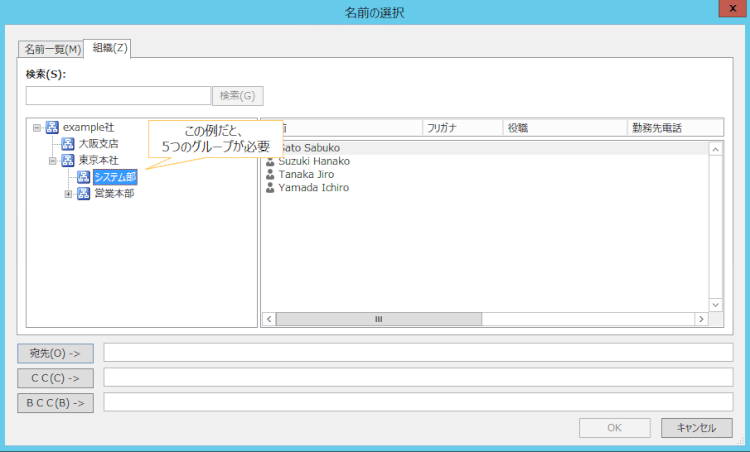Screen dimensions: 750x452
Task: Click the システム部 organization icon
Action: (x=84, y=177)
